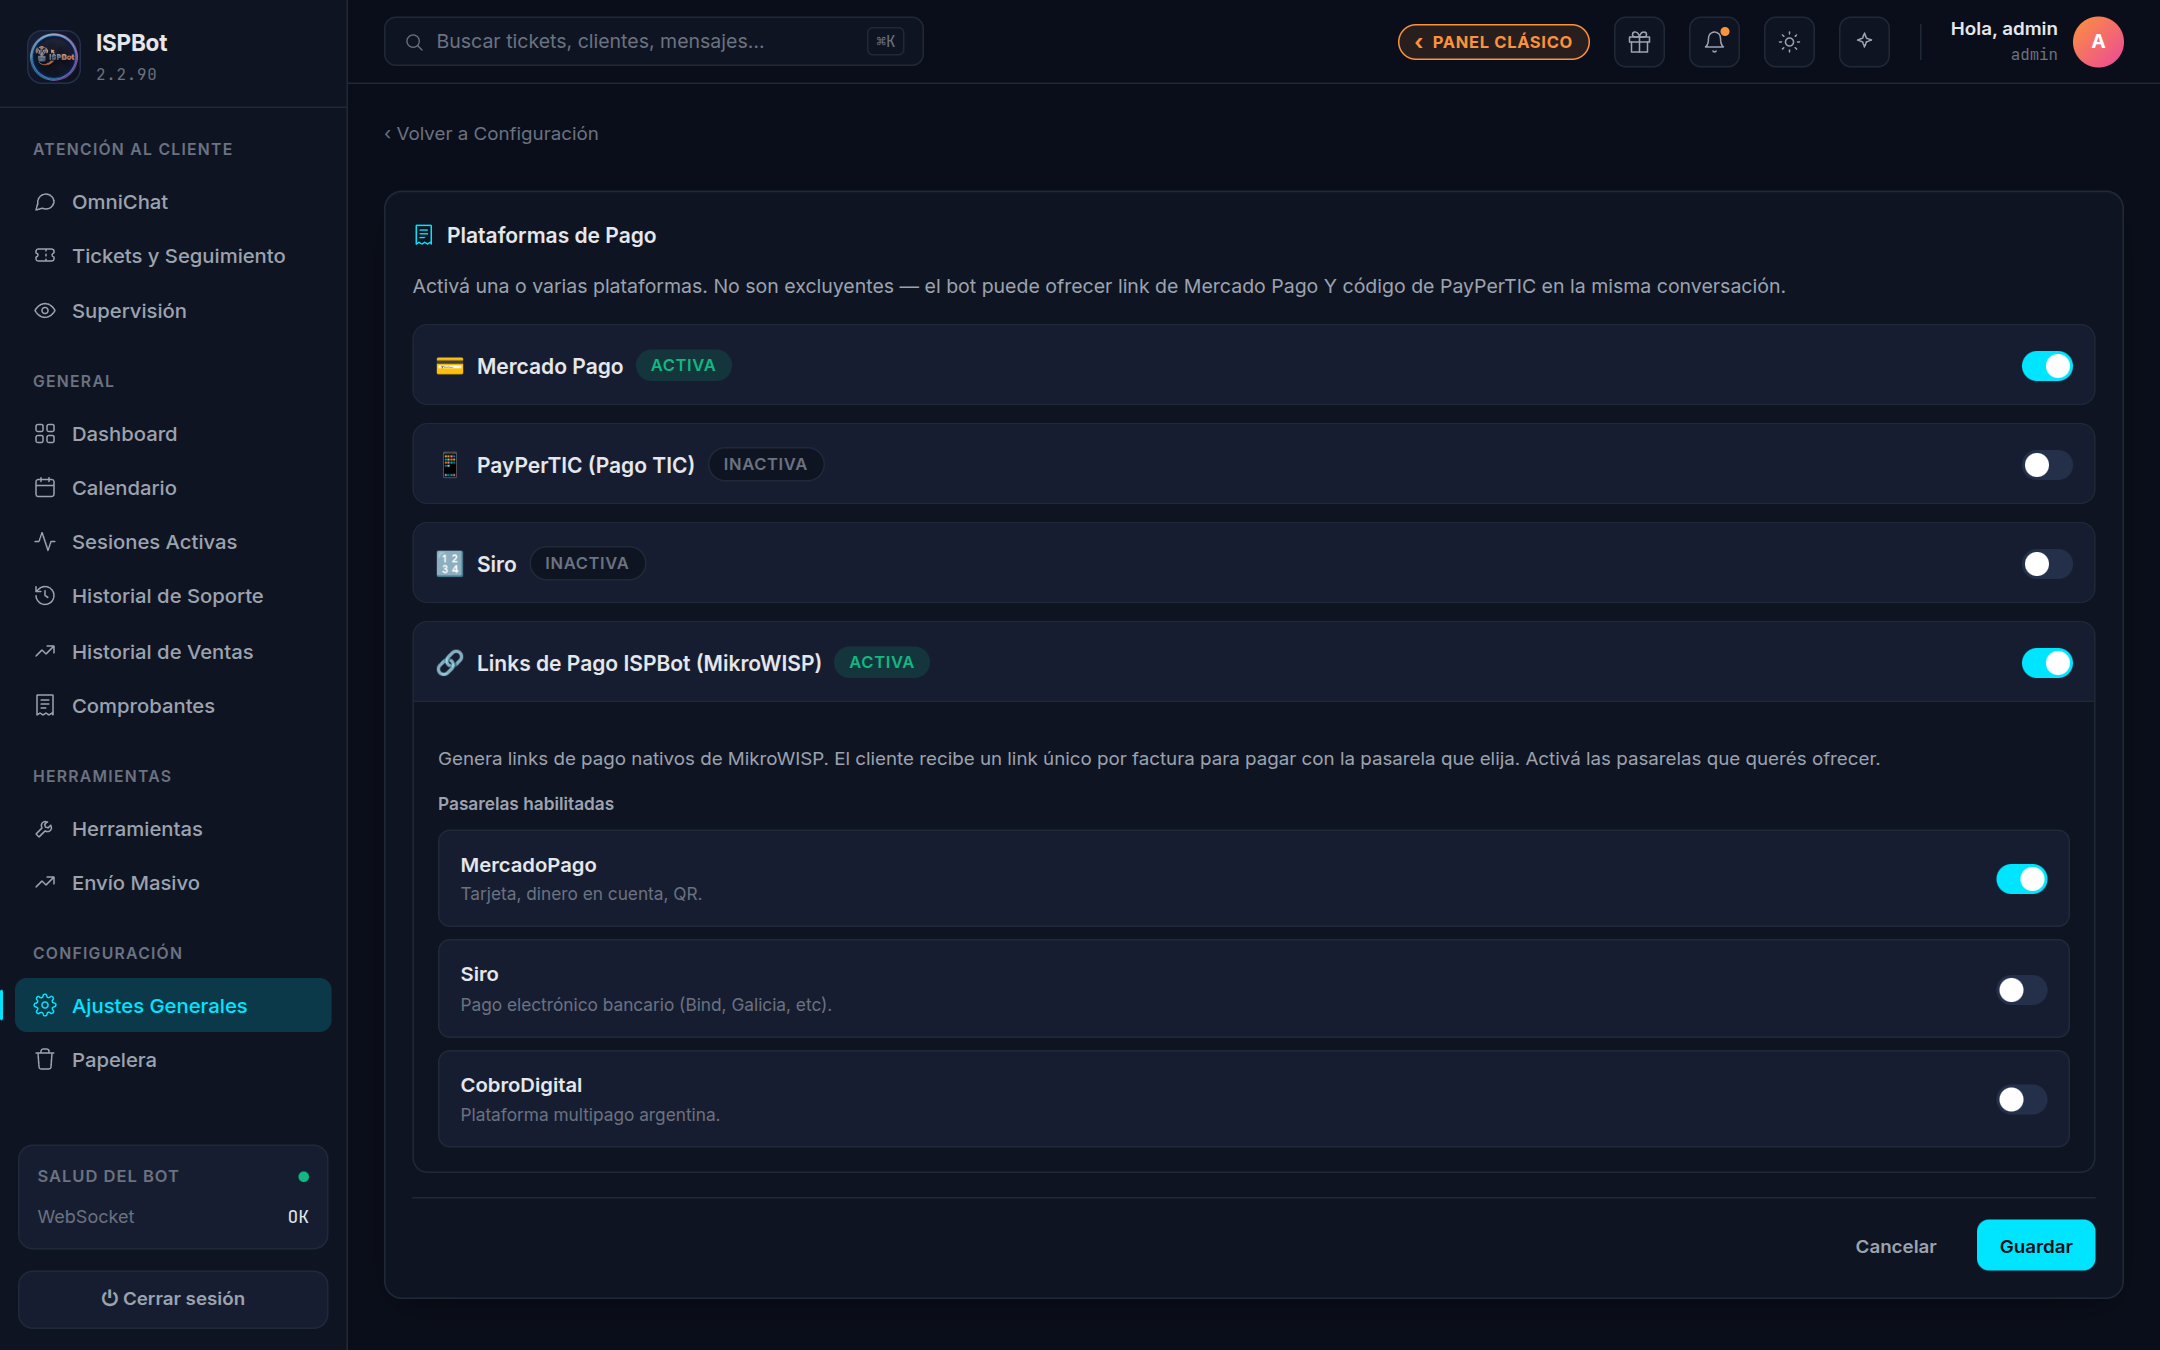Viewport: 2160px width, 1350px height.
Task: Click the CobroDigital gateway name
Action: [x=521, y=1085]
